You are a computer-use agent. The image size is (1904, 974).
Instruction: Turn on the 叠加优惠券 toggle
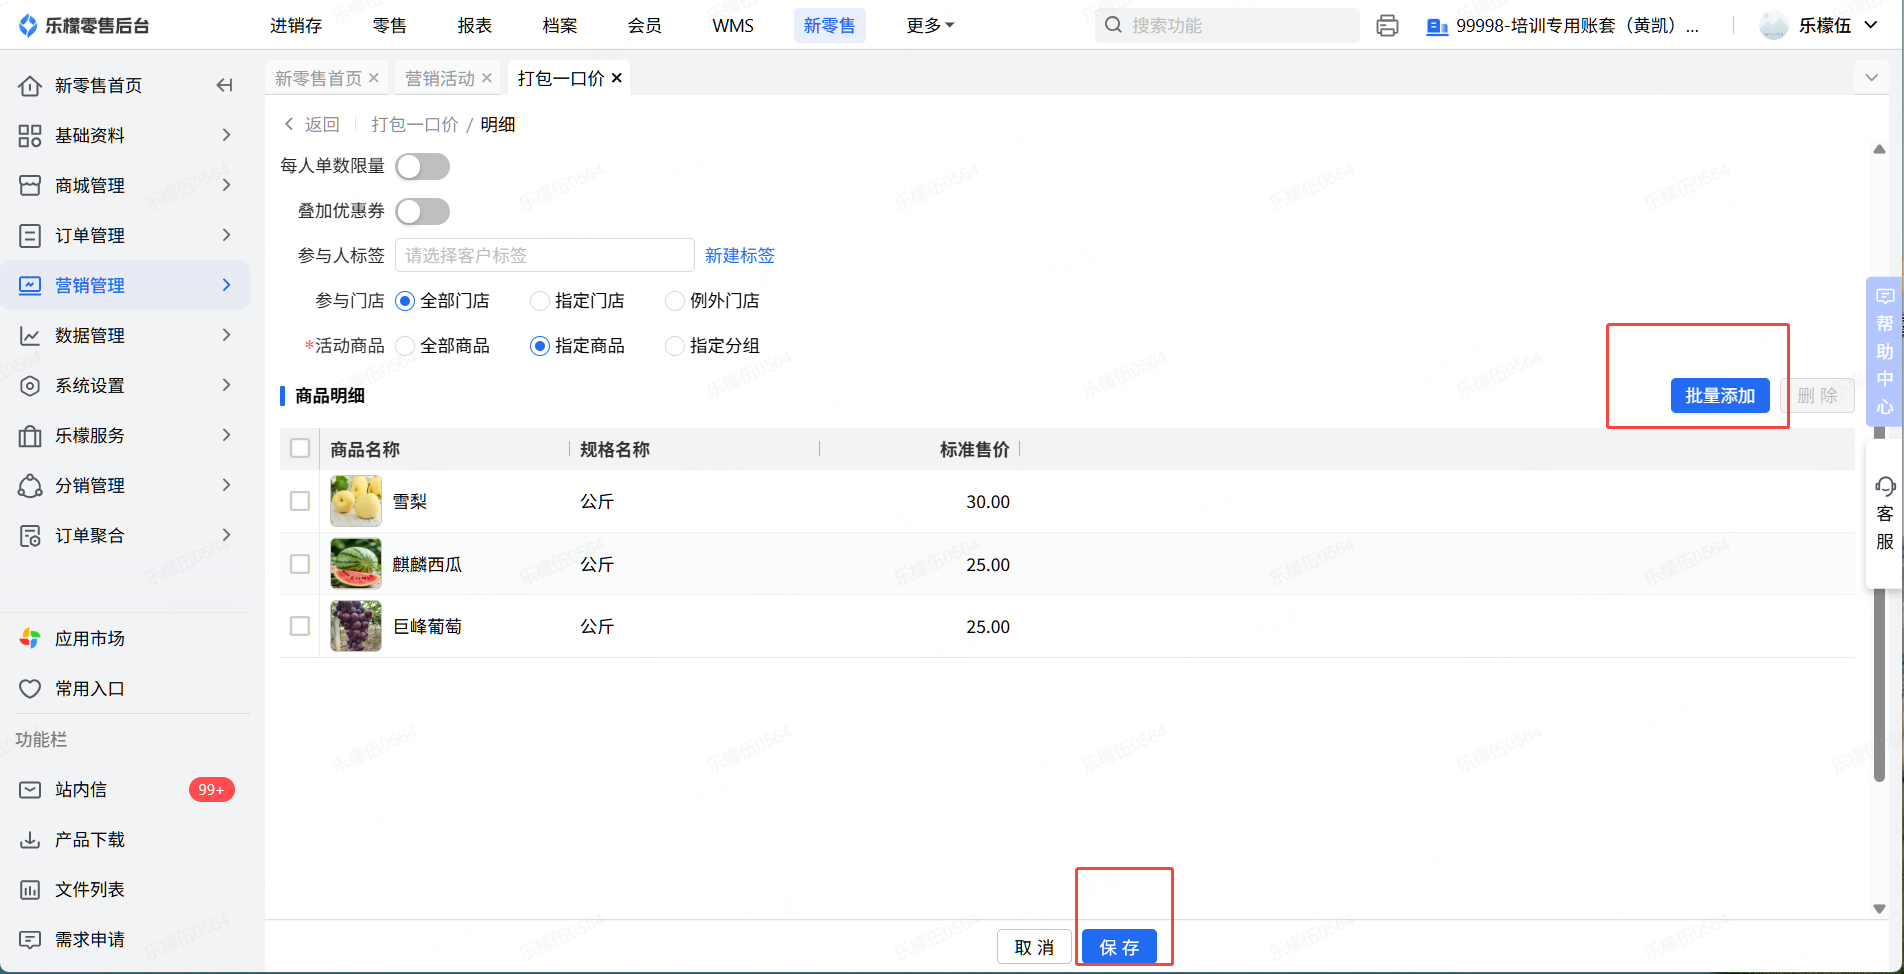click(422, 212)
